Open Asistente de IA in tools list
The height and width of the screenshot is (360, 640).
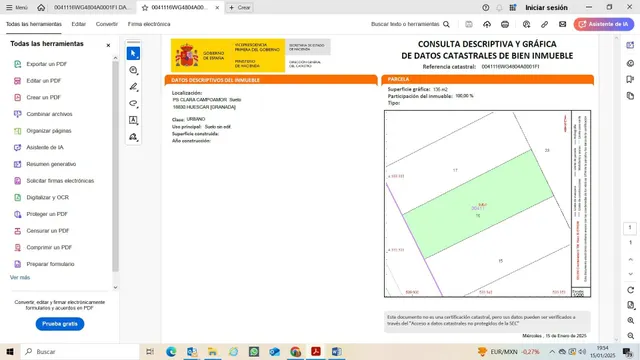(x=38, y=147)
